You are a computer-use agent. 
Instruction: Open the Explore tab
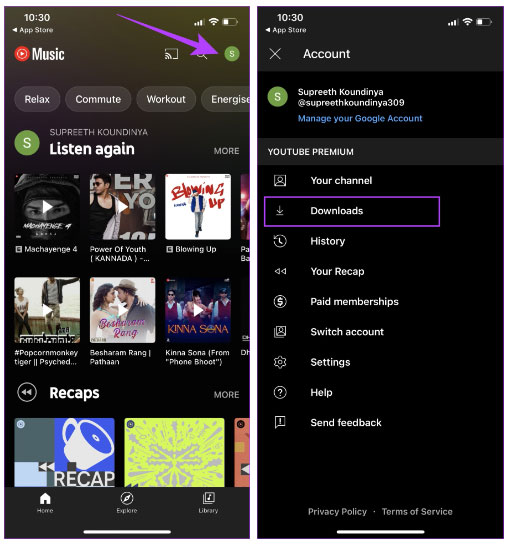pos(127,503)
